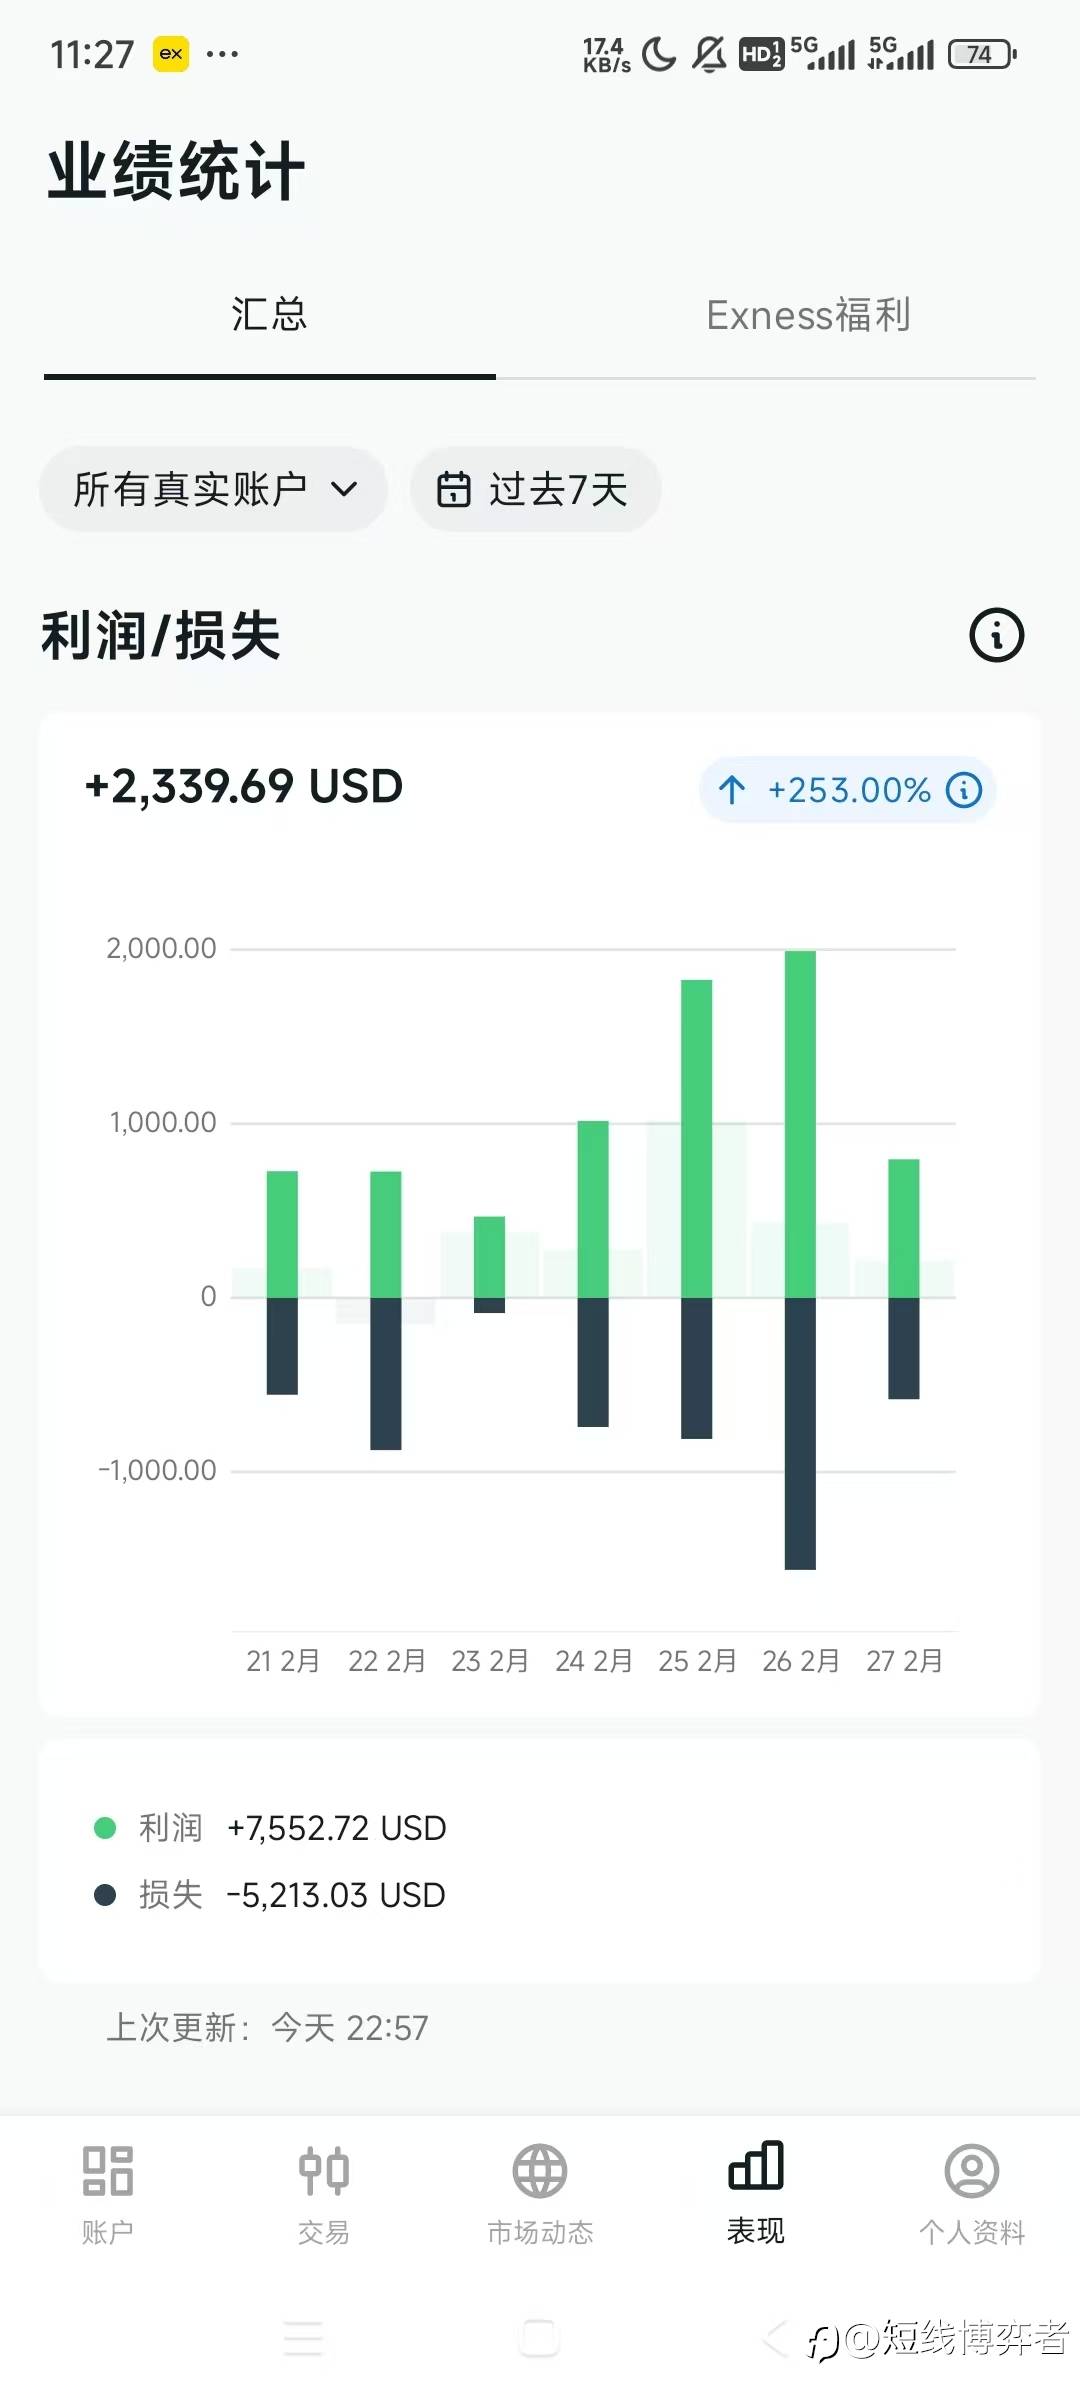The width and height of the screenshot is (1080, 2400).
Task: Select the 25 2月 green profit bar
Action: pos(696,1138)
